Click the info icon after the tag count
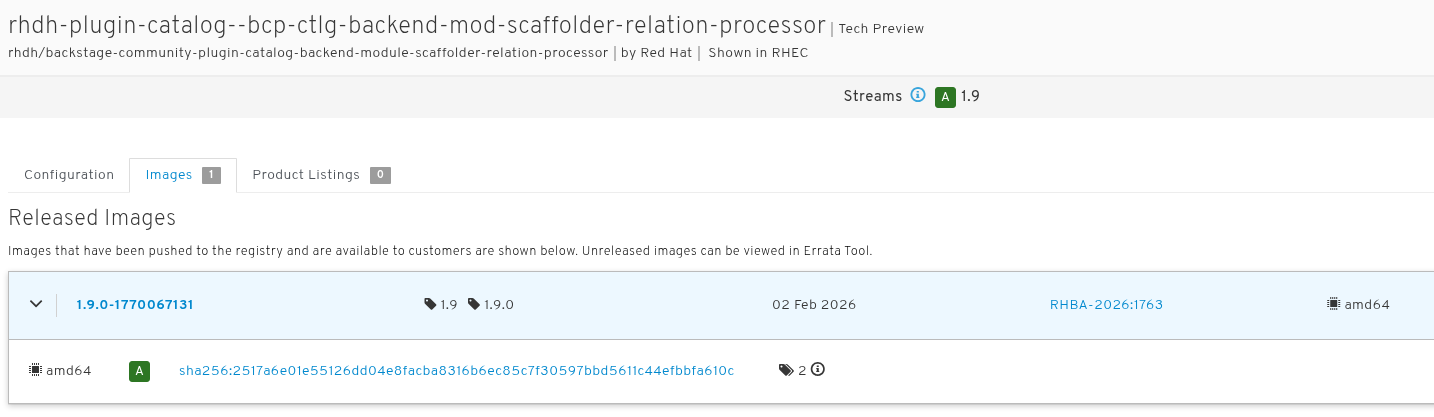Image resolution: width=1434 pixels, height=417 pixels. click(818, 370)
